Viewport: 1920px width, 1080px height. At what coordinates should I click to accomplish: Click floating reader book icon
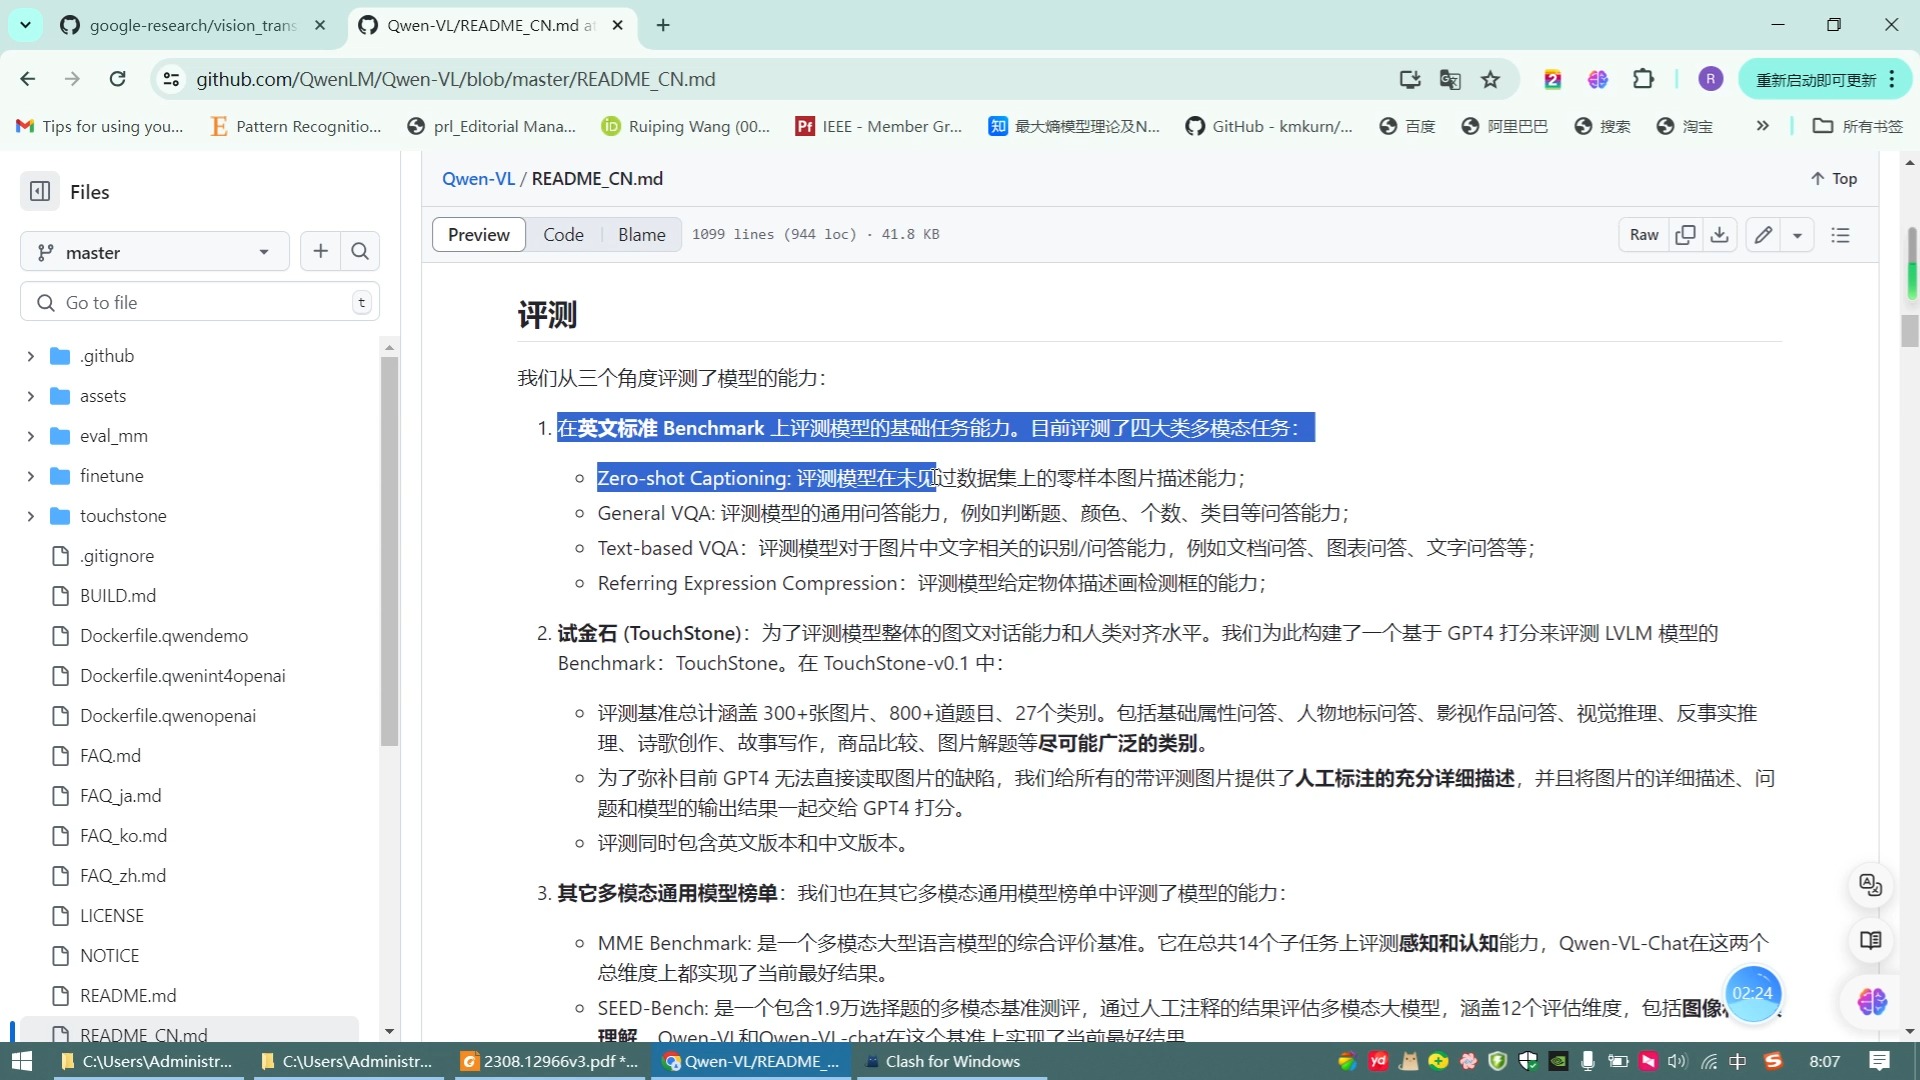click(x=1870, y=940)
